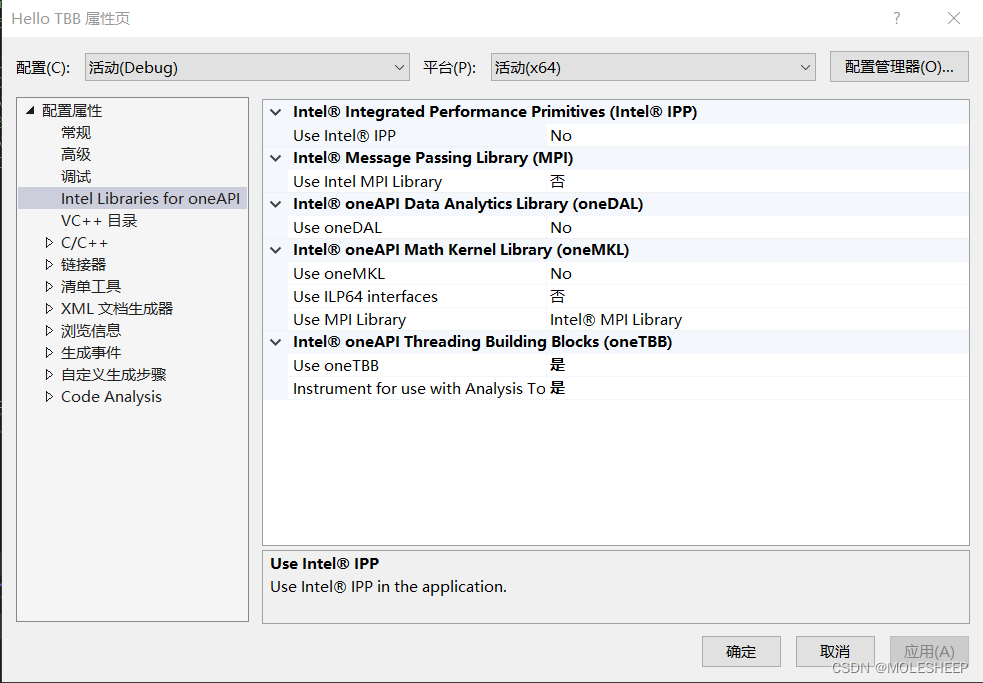The width and height of the screenshot is (983, 683).
Task: Open the 平台(P) x64 dropdown
Action: (806, 67)
